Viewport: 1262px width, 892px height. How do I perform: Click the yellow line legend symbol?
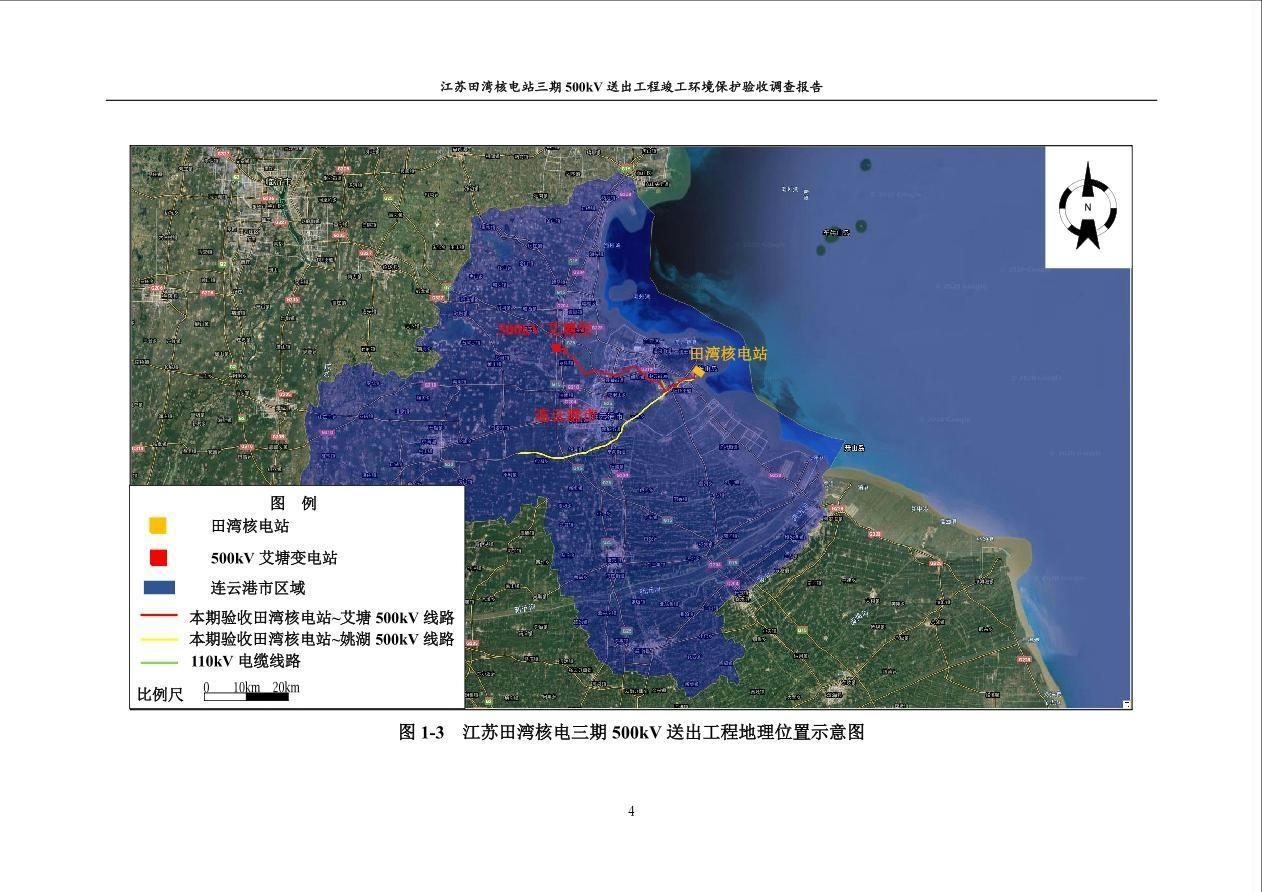159,639
